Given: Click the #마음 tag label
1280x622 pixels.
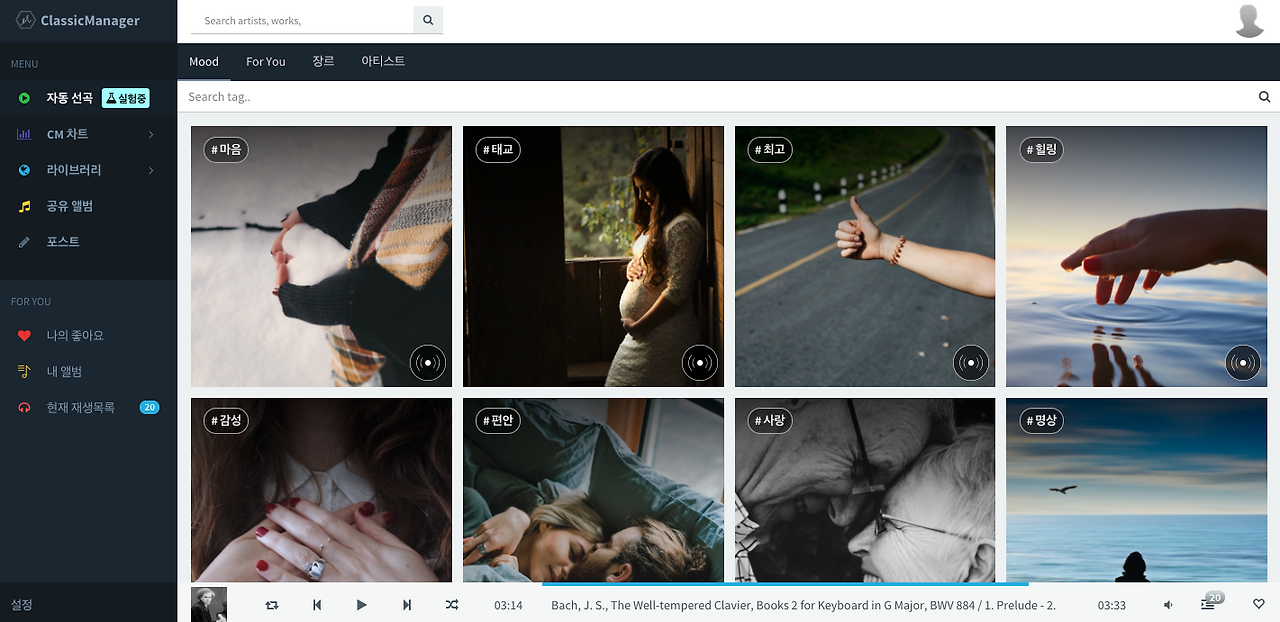Looking at the screenshot, I should (x=227, y=149).
